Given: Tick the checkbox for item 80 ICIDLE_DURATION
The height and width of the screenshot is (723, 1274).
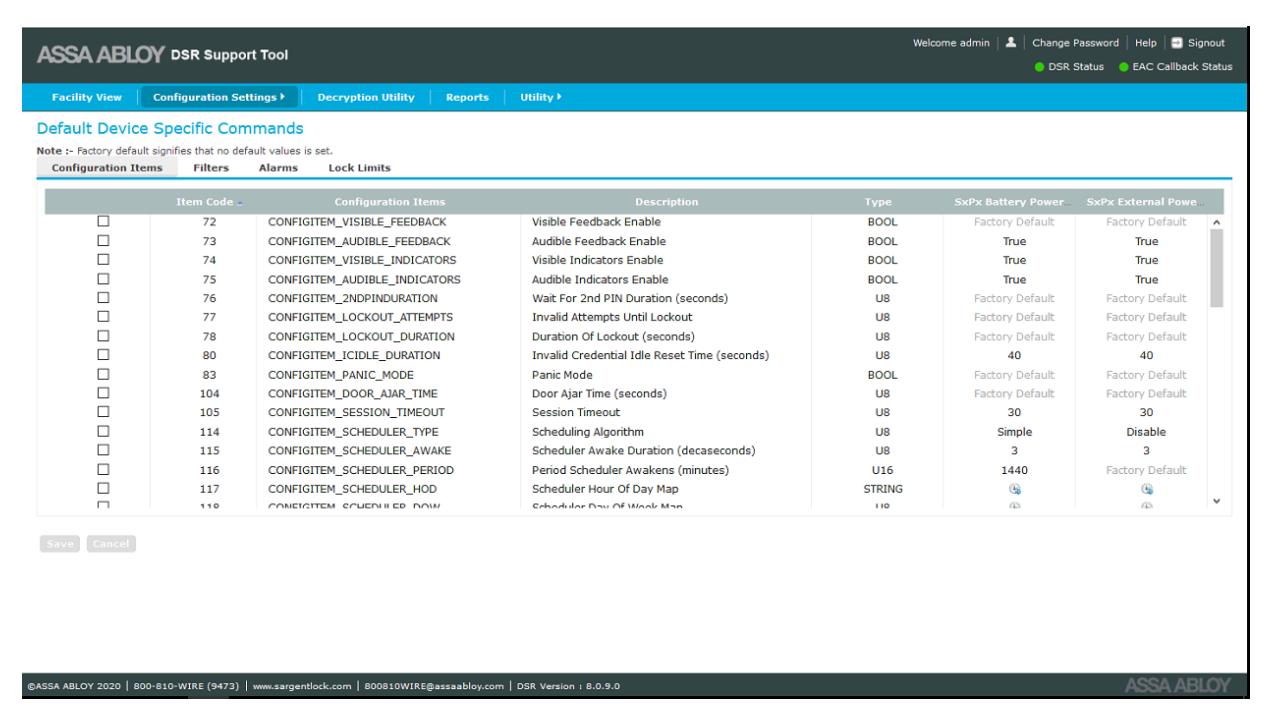Looking at the screenshot, I should point(101,355).
